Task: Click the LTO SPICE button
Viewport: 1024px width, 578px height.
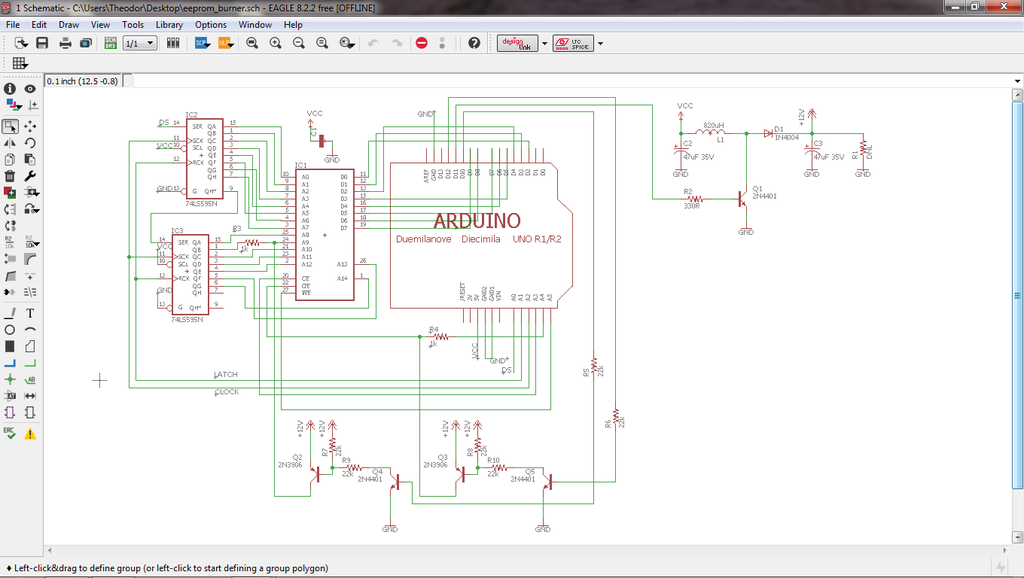Action: point(575,43)
